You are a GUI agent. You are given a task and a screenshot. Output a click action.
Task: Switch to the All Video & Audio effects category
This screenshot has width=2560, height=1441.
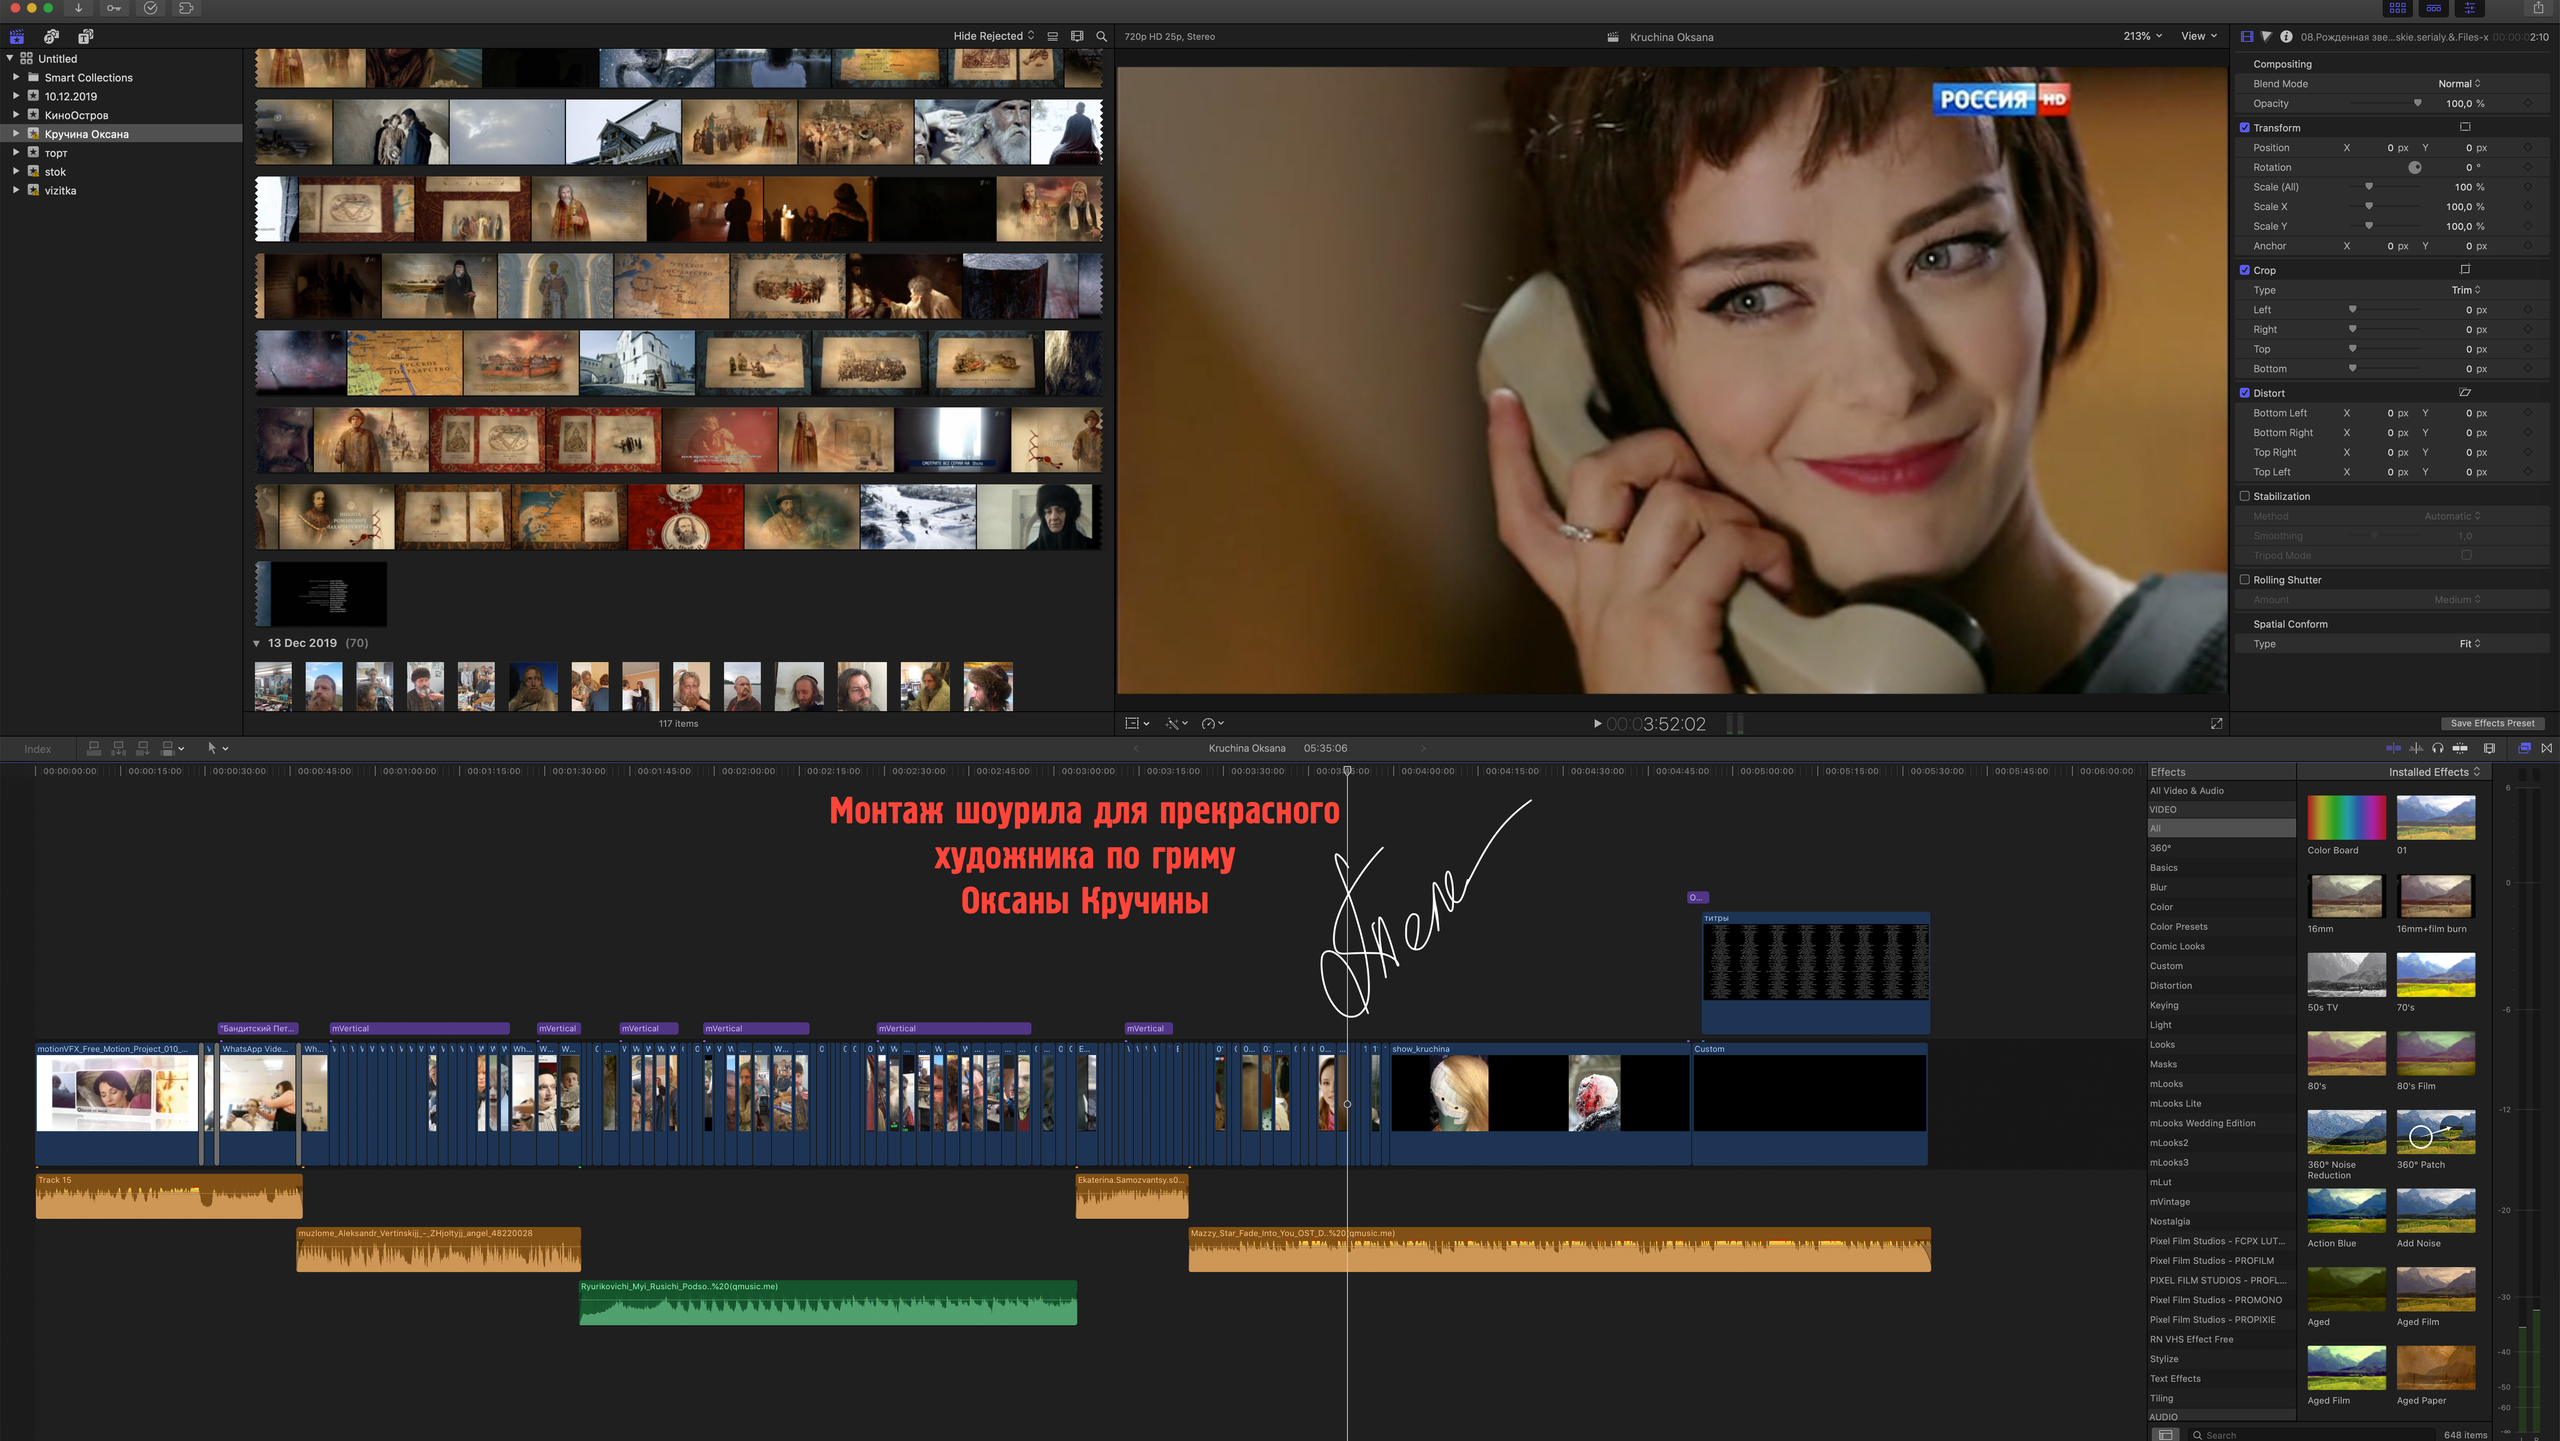pyautogui.click(x=2188, y=790)
